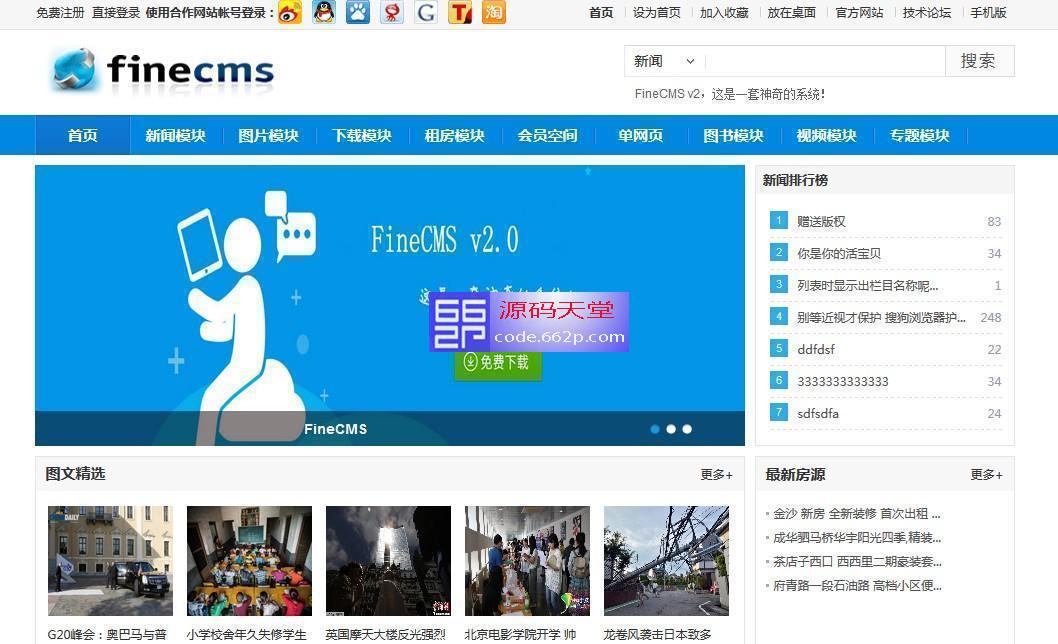This screenshot has width=1058, height=644.
Task: Open the 北京电影学院开学 thumbnail
Action: coord(528,561)
